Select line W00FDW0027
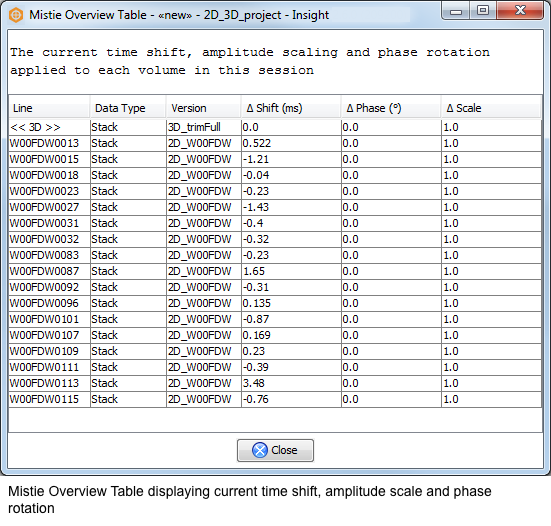 (x=50, y=207)
